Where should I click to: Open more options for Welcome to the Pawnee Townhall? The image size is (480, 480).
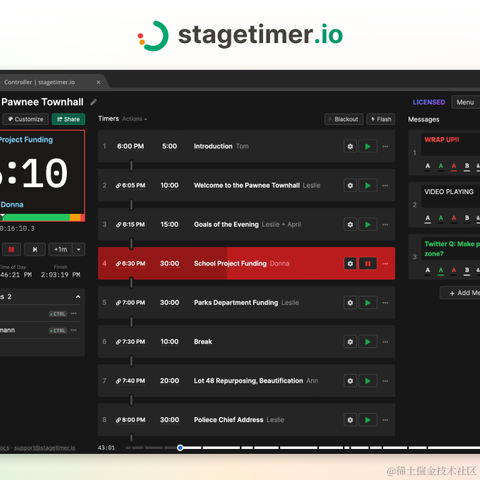[x=385, y=185]
